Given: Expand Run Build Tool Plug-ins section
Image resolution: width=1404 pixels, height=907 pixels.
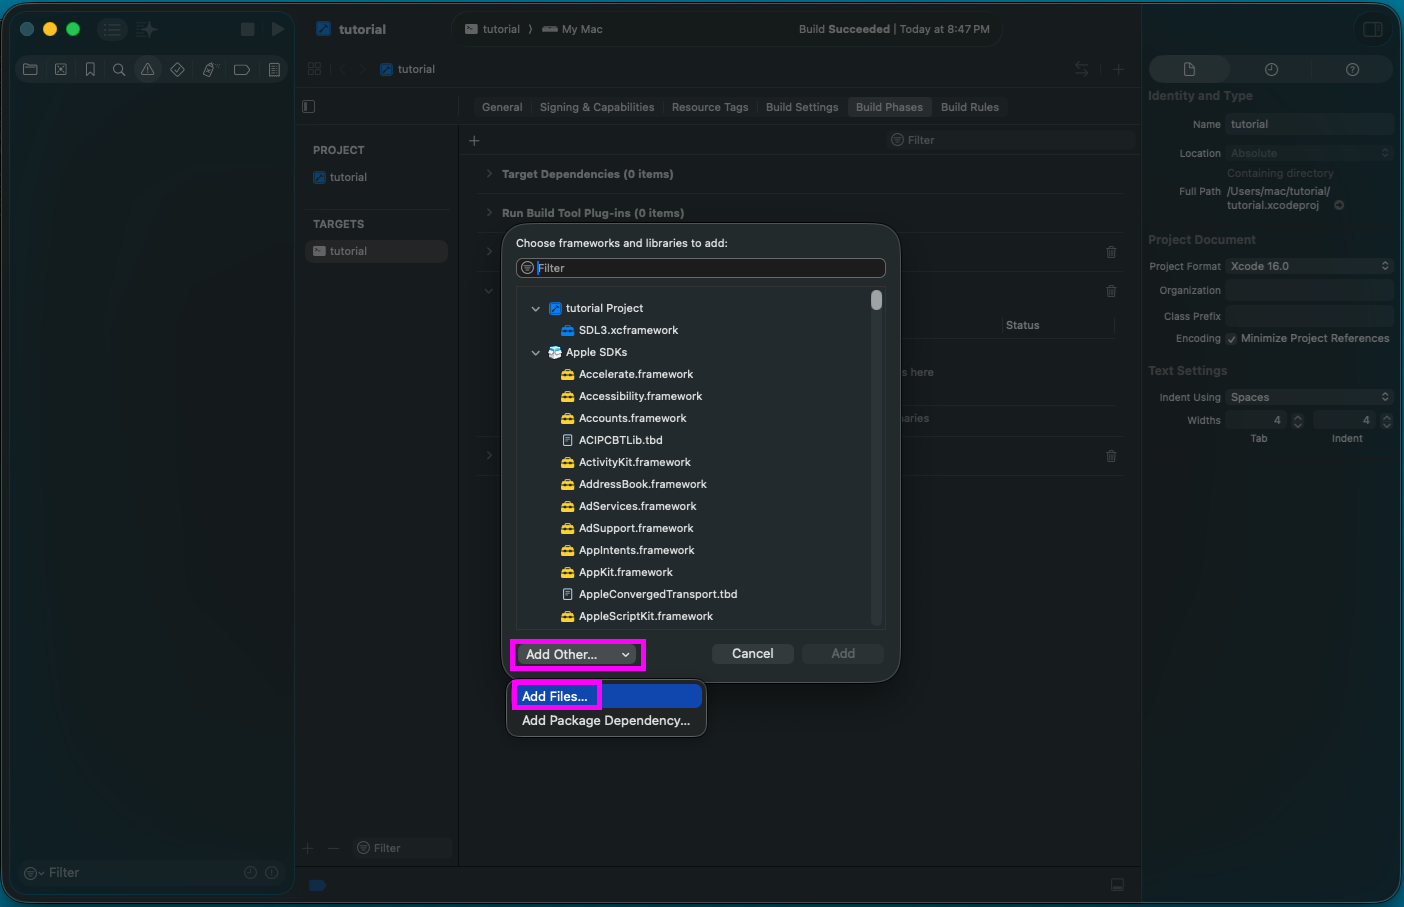Looking at the screenshot, I should (489, 213).
